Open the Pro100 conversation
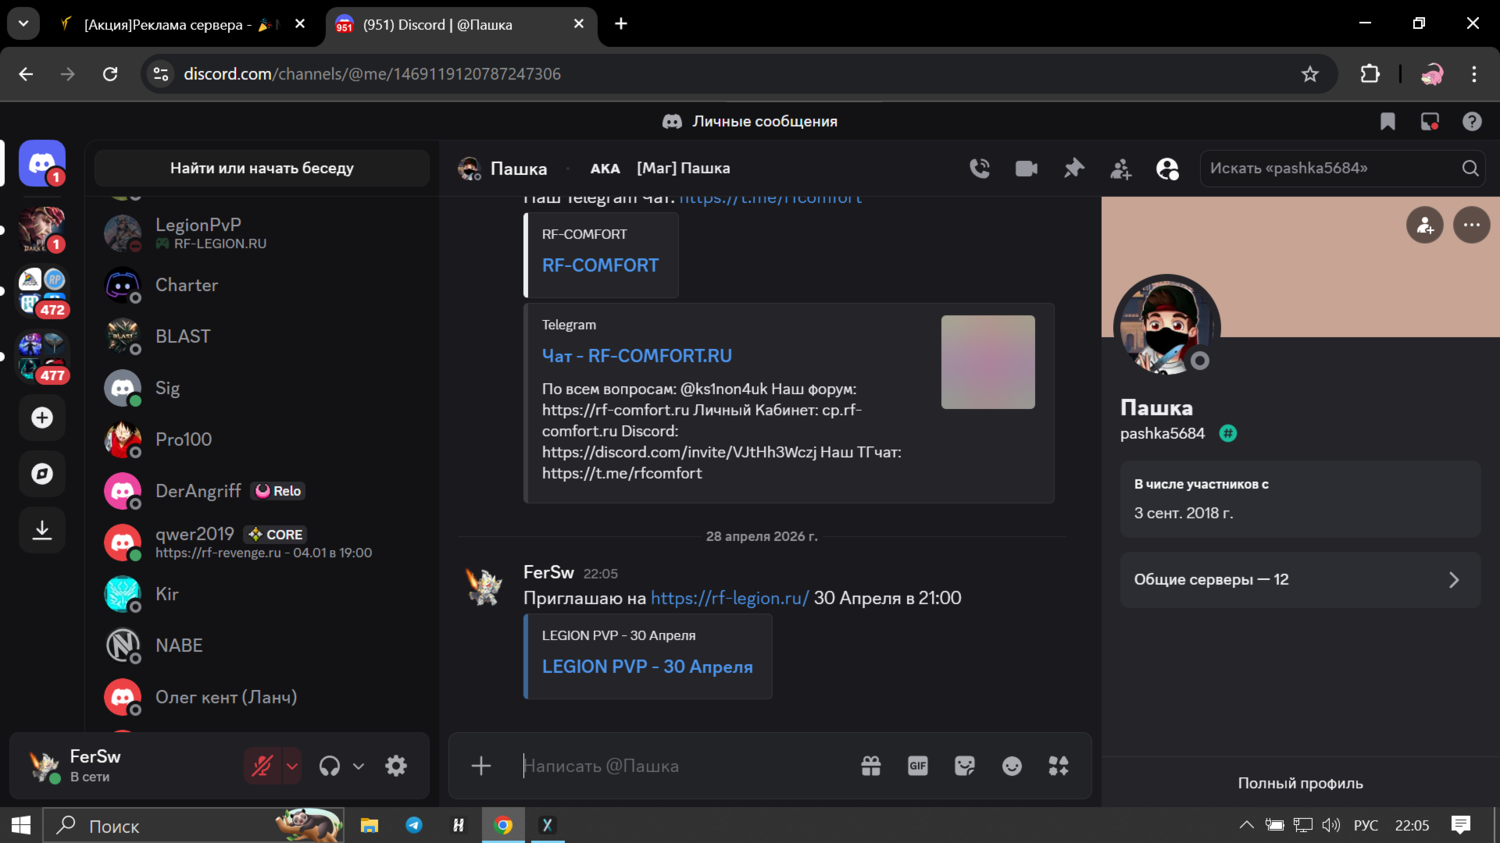Viewport: 1500px width, 843px height. [x=262, y=439]
